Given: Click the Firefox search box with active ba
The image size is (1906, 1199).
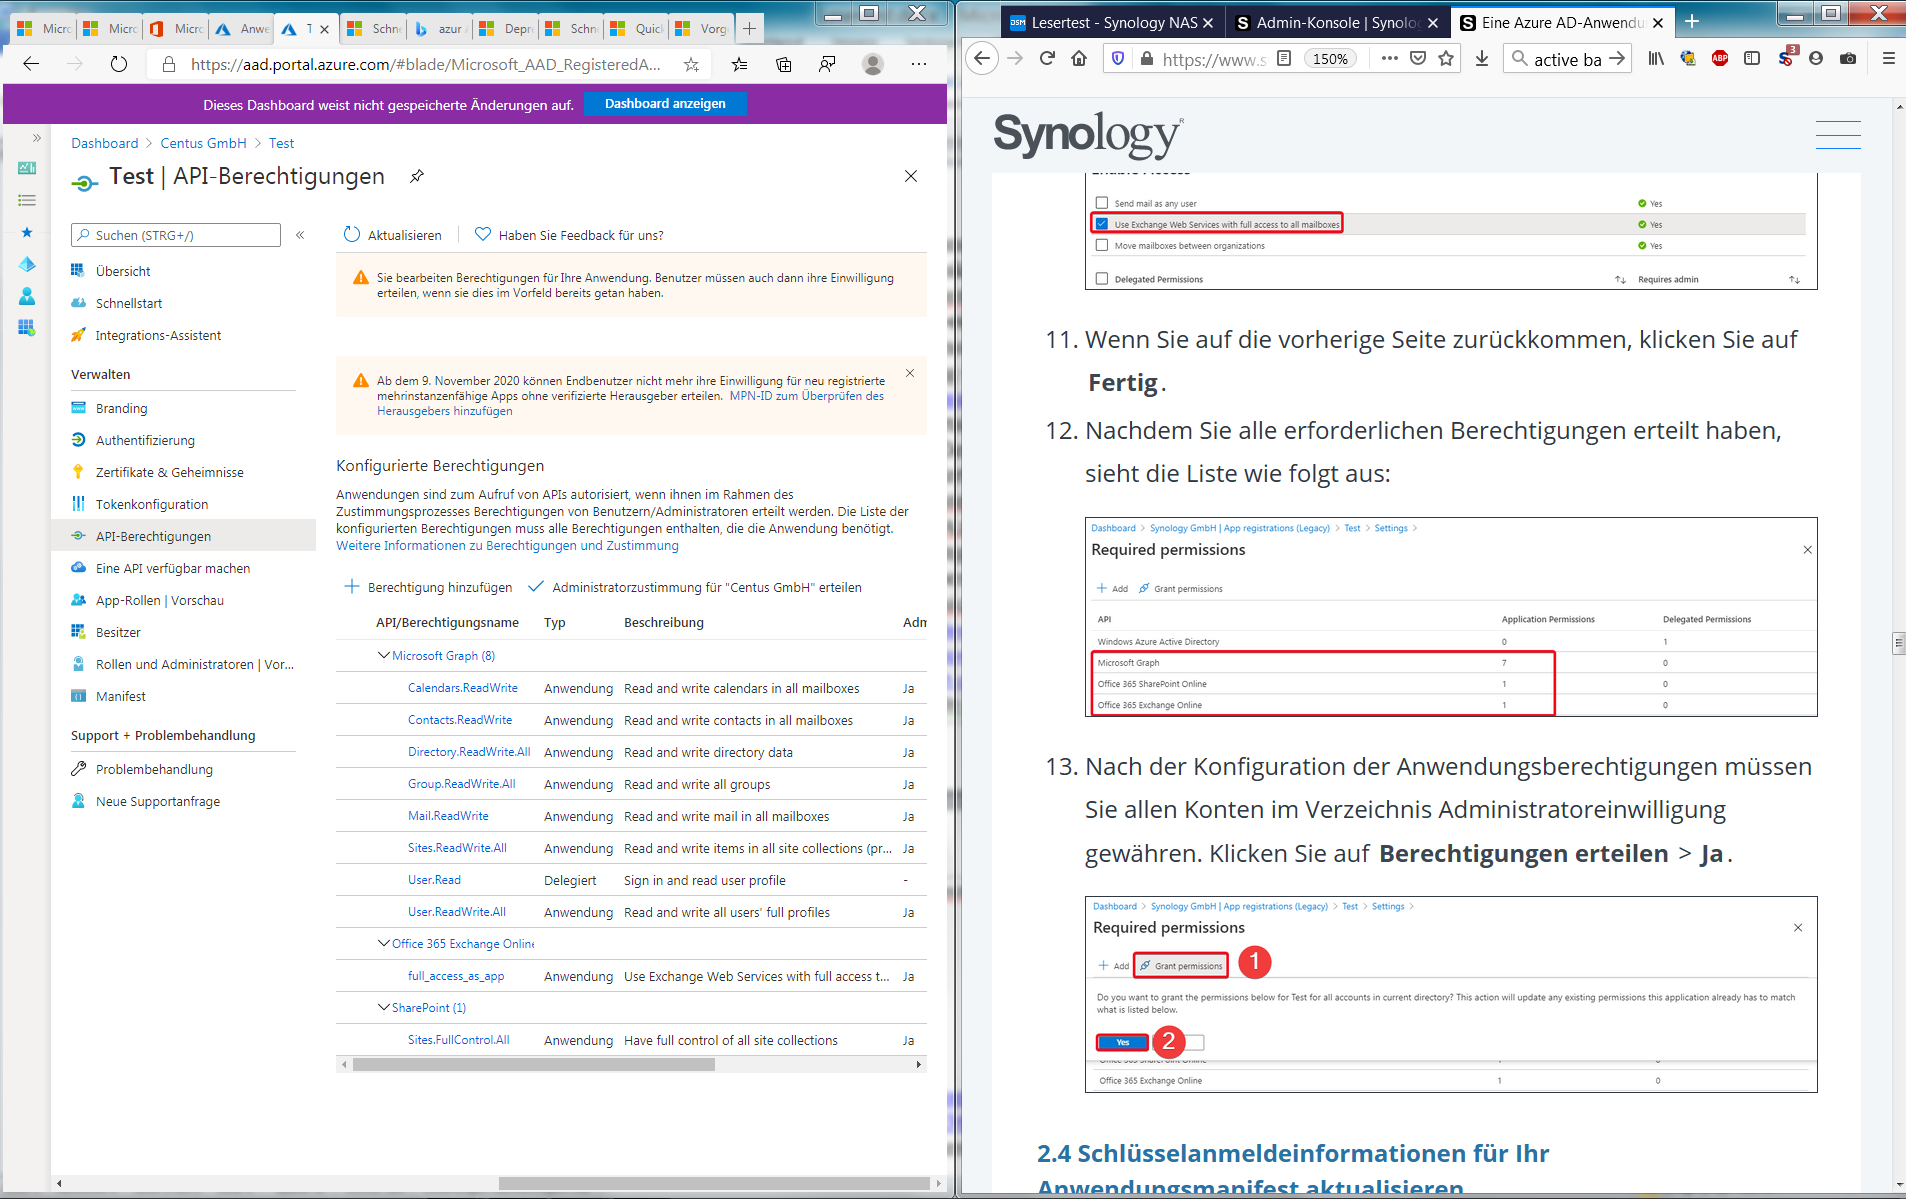Looking at the screenshot, I should click(x=1567, y=58).
